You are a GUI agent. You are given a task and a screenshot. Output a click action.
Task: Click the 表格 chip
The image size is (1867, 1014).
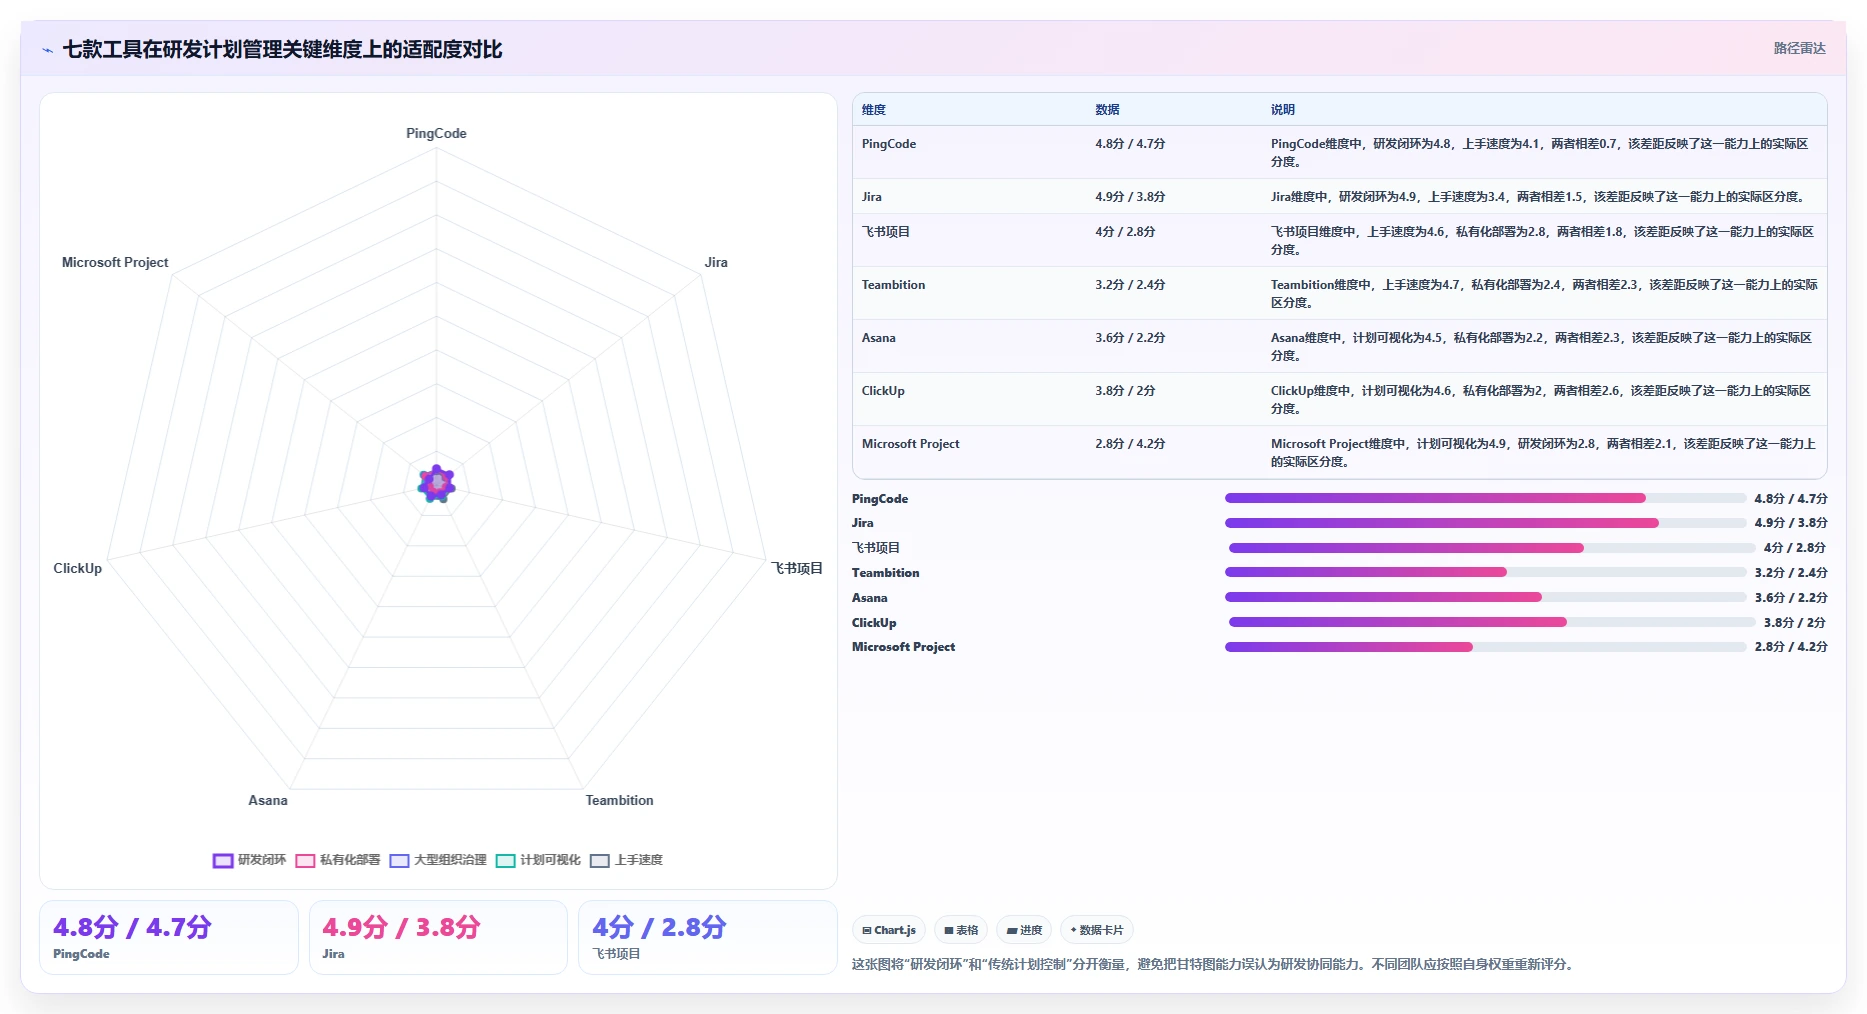(x=961, y=930)
